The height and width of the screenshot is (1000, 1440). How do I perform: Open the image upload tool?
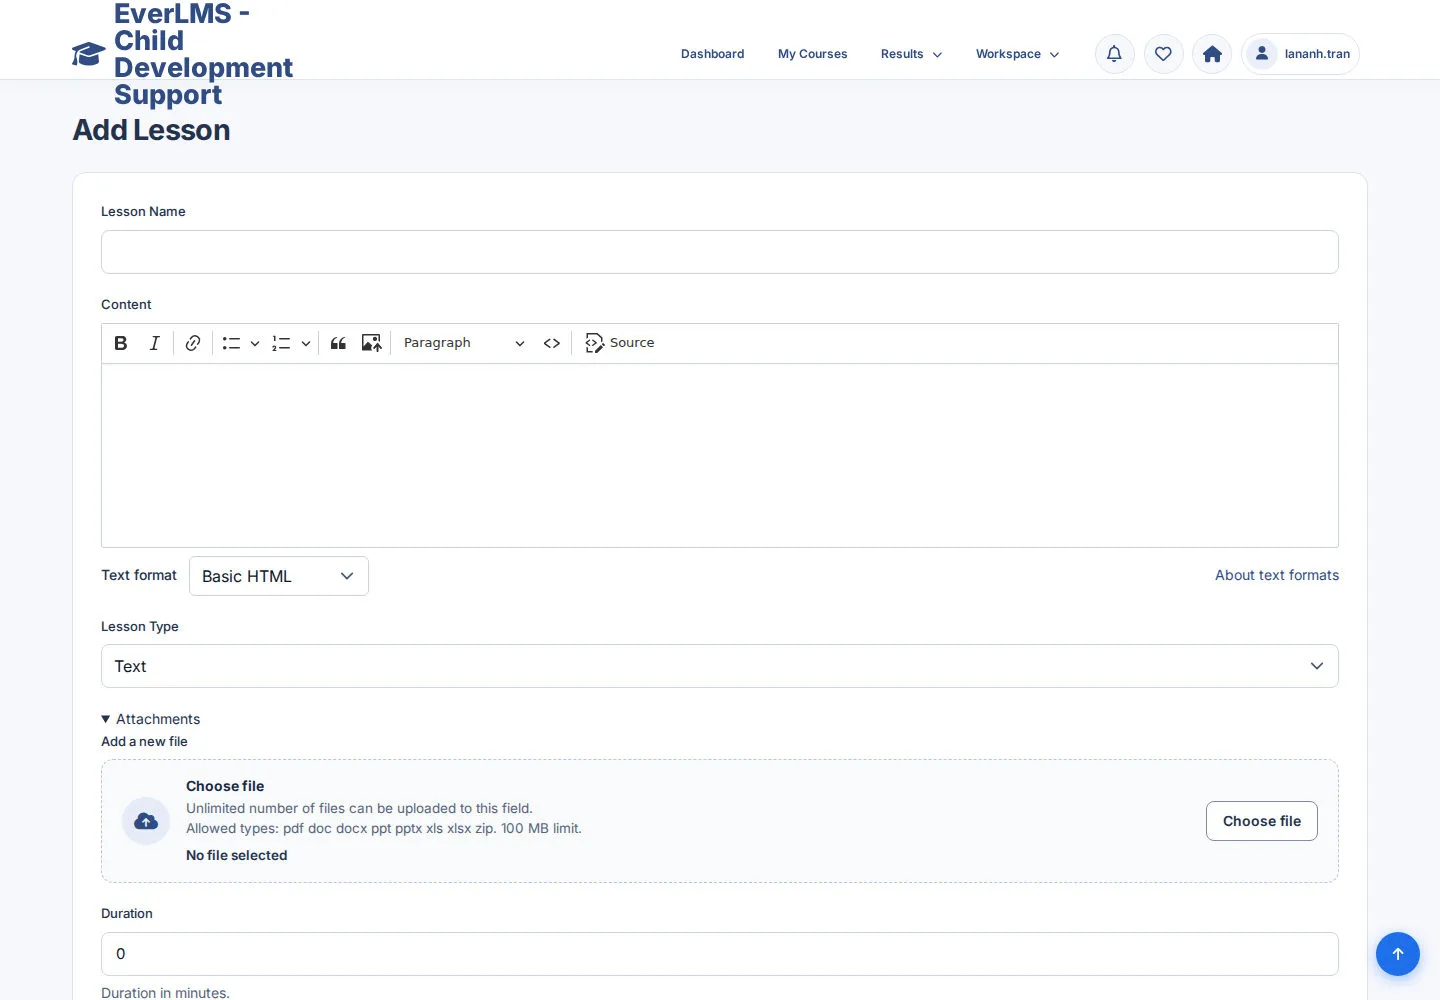coord(371,343)
